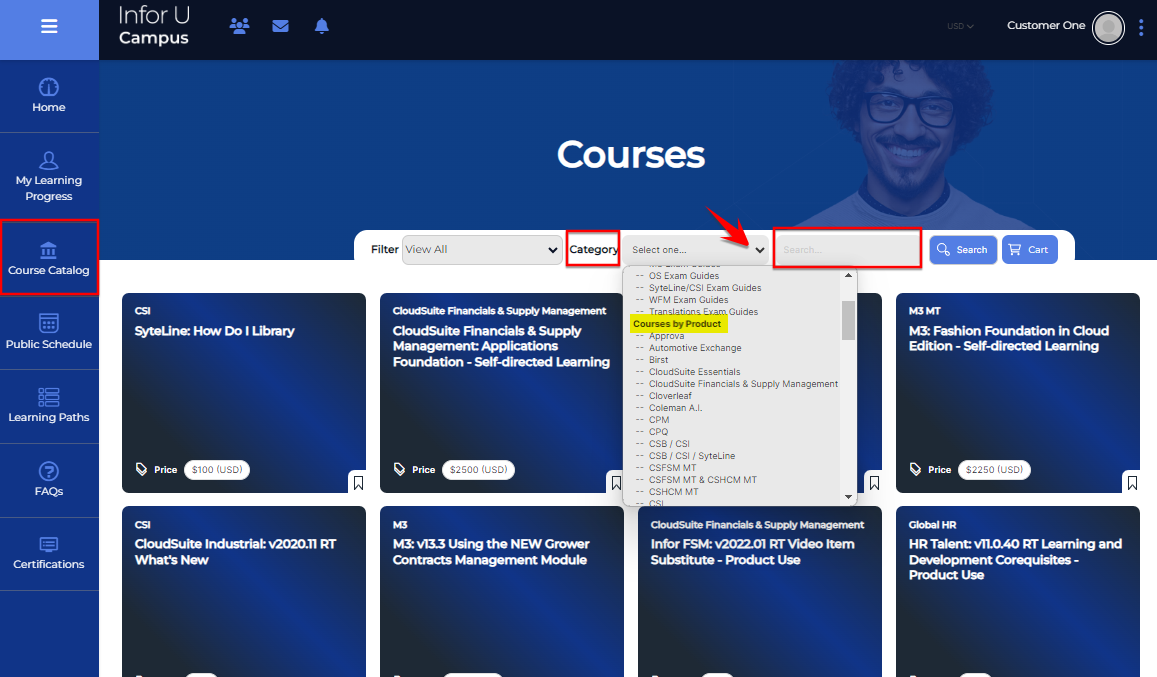Expand the Filter View All dropdown

pos(481,250)
